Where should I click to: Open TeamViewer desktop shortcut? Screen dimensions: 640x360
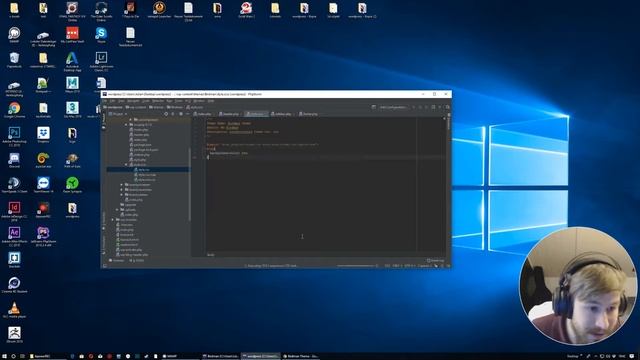click(x=43, y=184)
